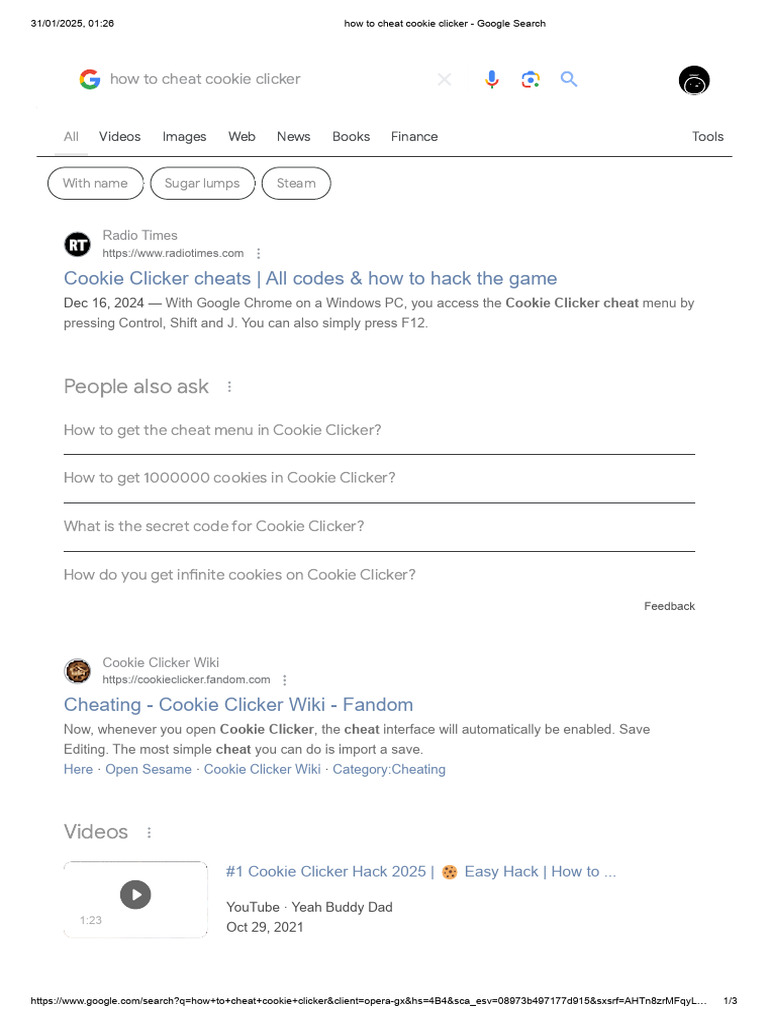This screenshot has height=1024, width=768.
Task: Open Cheating - Cookie Clicker Wiki link
Action: click(238, 704)
